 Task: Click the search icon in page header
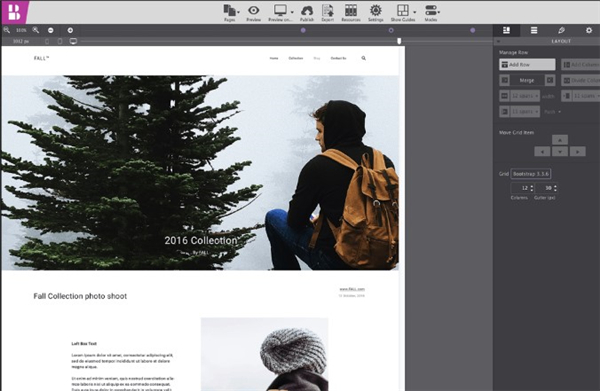[x=364, y=58]
